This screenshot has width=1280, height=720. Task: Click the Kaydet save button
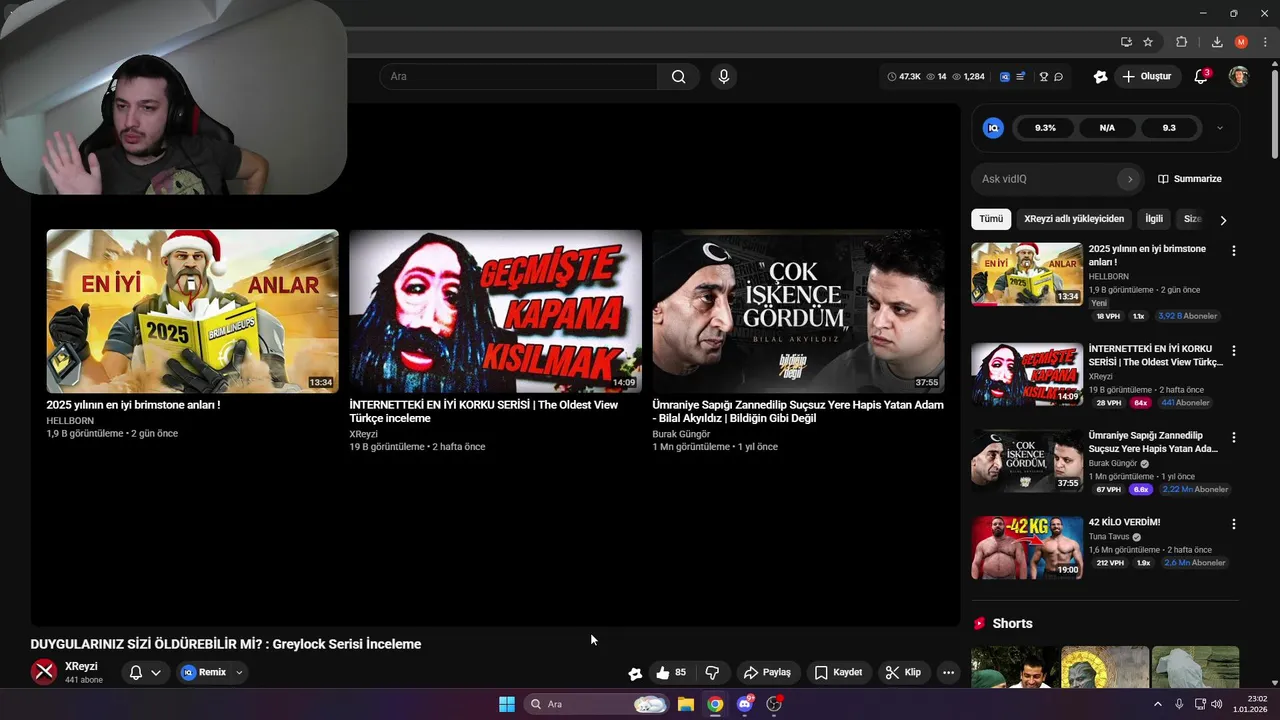click(838, 673)
